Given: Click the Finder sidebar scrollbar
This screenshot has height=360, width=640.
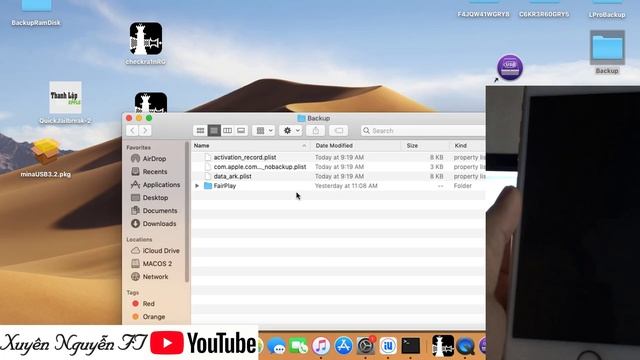Looking at the screenshot, I should coord(187,212).
